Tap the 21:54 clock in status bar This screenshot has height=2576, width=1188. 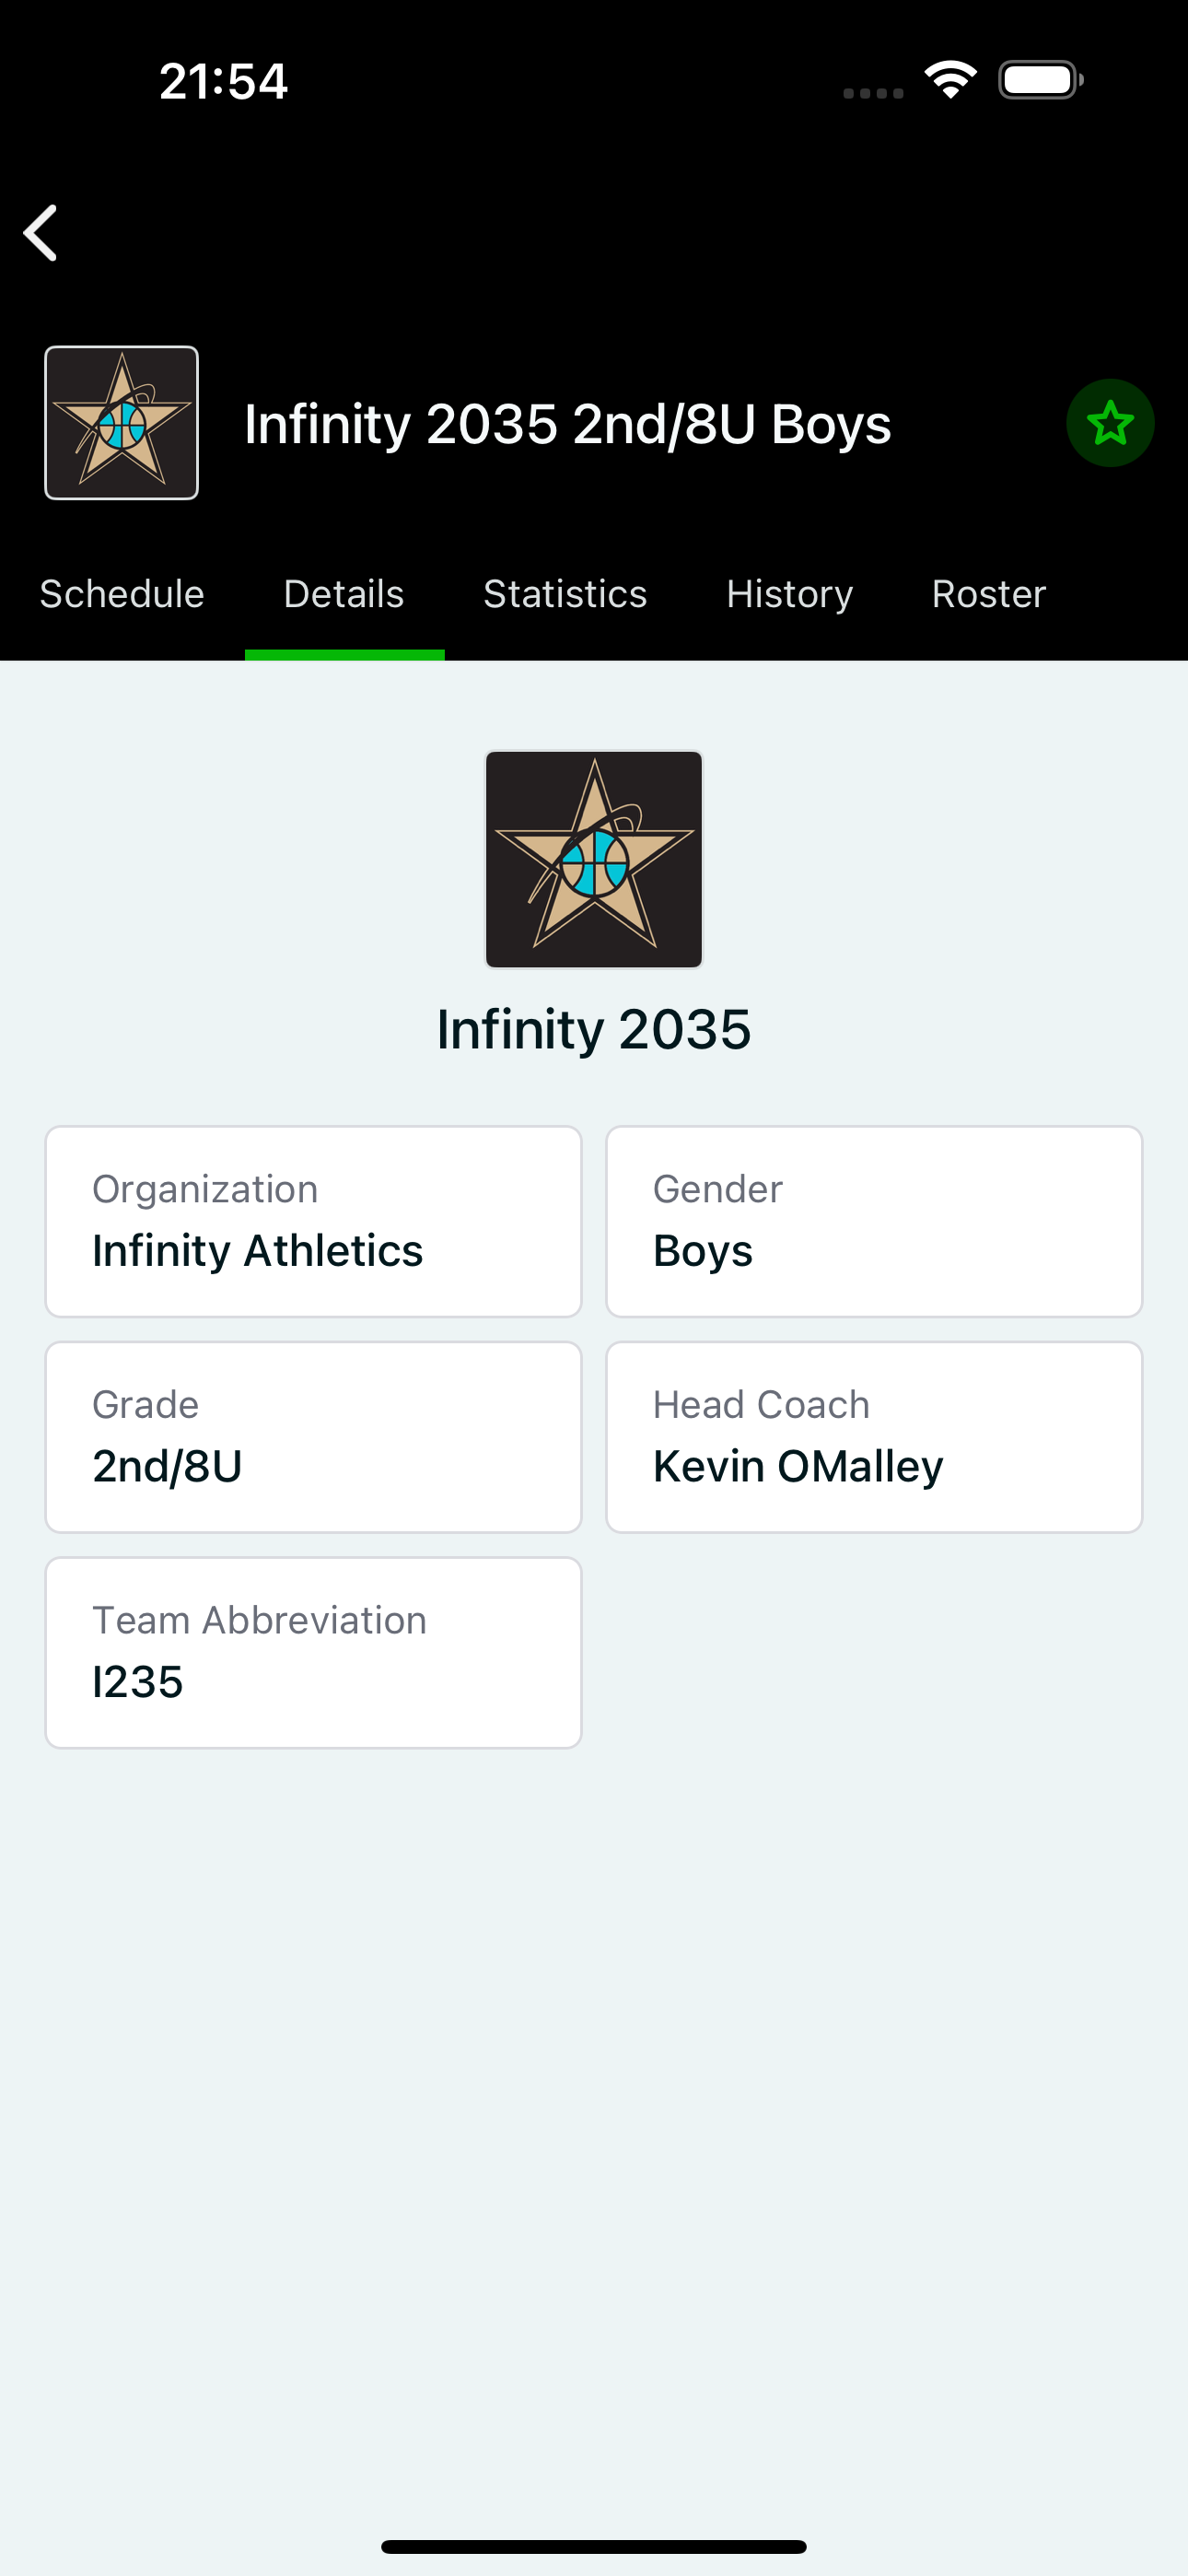click(x=223, y=81)
